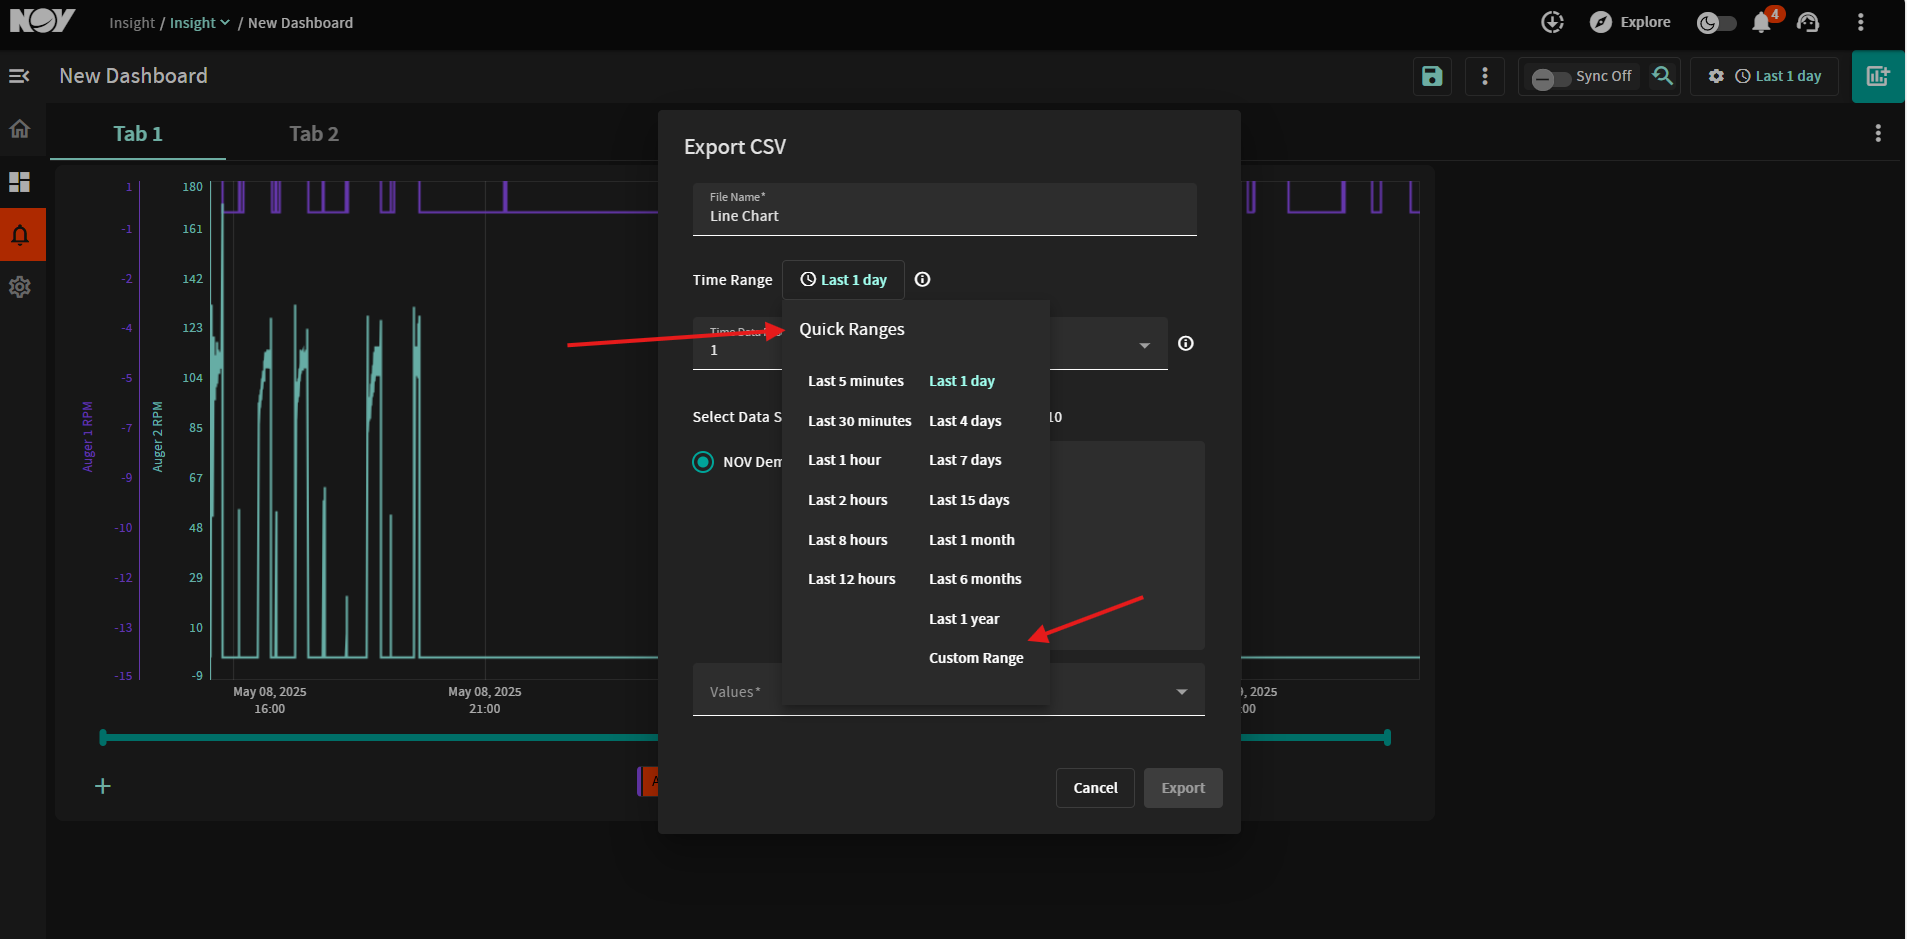This screenshot has width=1907, height=939.
Task: Open the dashboard options ellipsis next to the save icon
Action: [x=1485, y=76]
